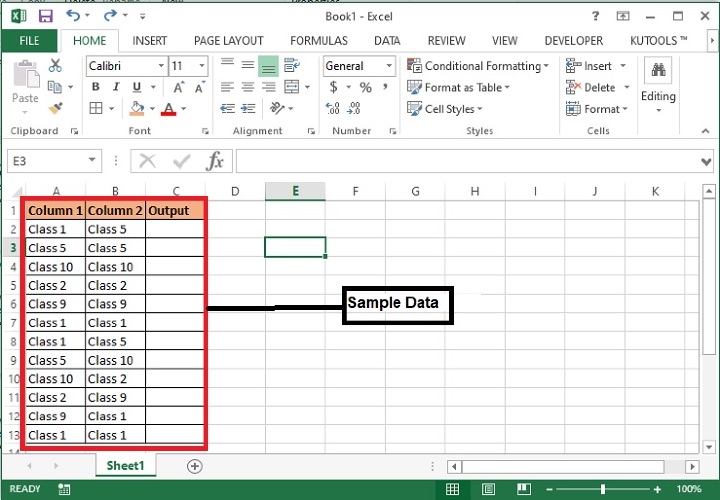Screen dimensions: 720x500
Task: Redo the last undone action
Action: pyautogui.click(x=110, y=16)
